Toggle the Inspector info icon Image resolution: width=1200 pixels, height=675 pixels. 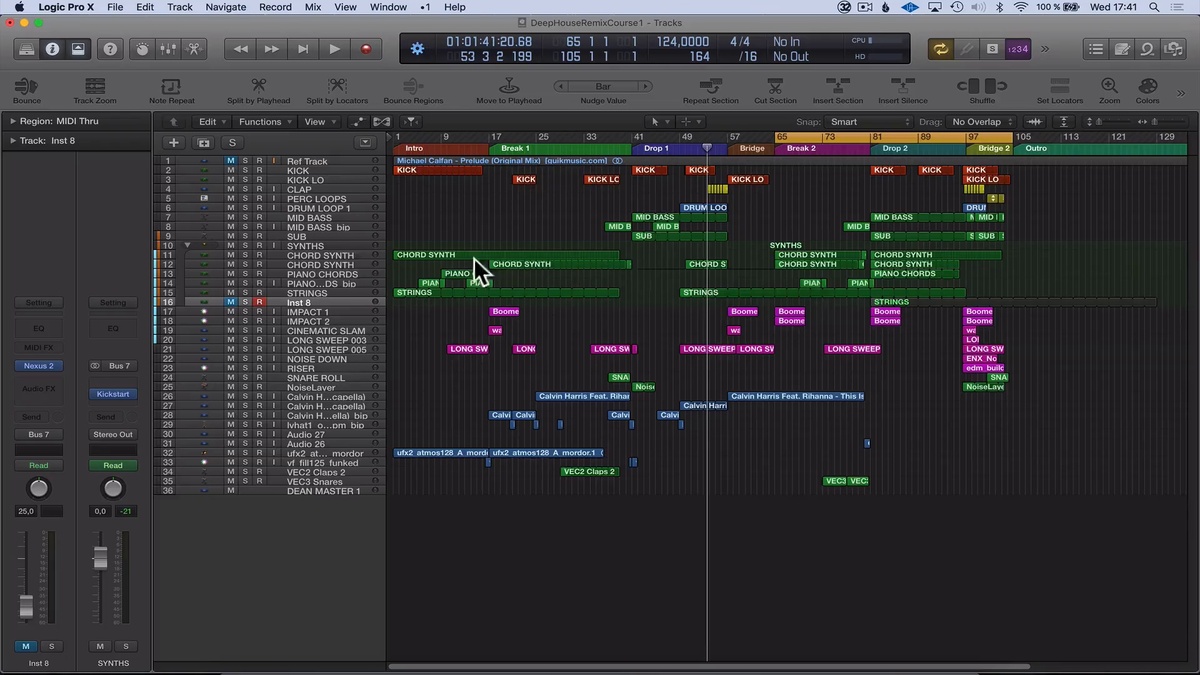pyautogui.click(x=52, y=49)
